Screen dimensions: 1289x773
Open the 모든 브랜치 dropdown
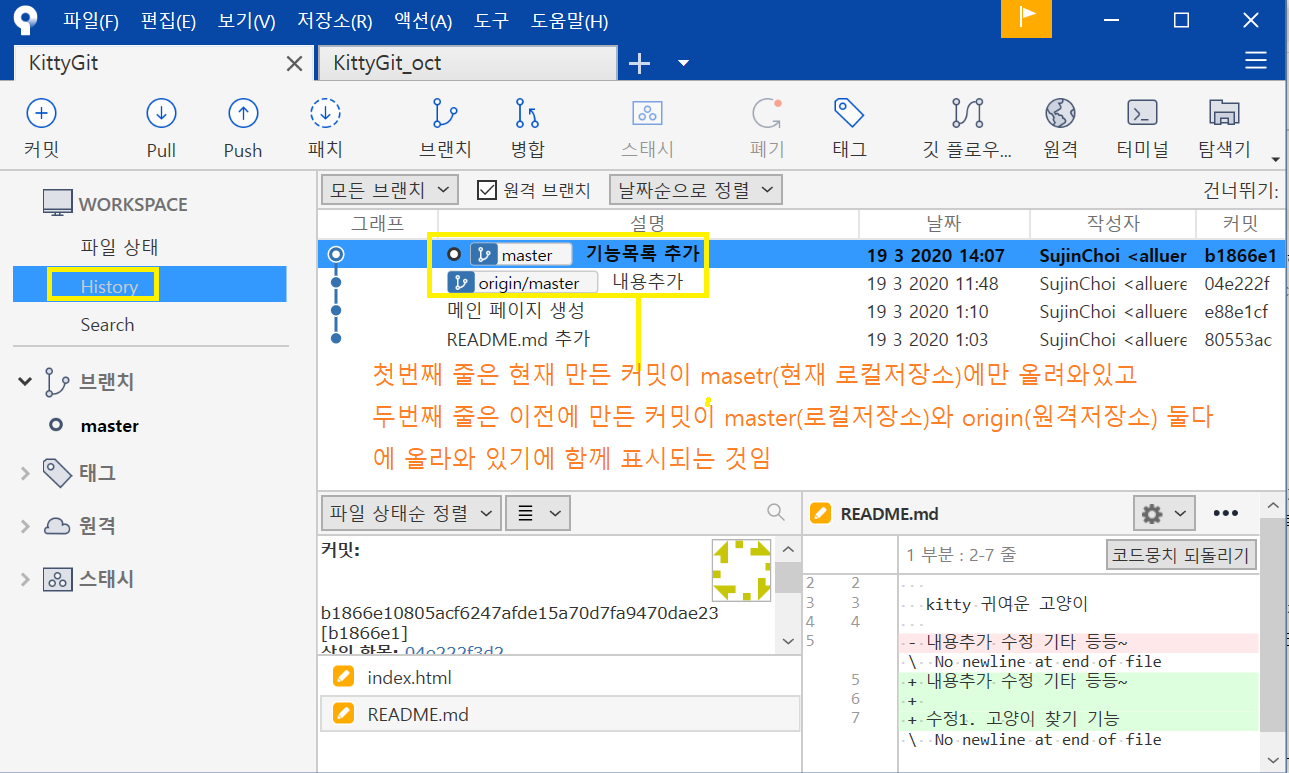click(x=390, y=189)
